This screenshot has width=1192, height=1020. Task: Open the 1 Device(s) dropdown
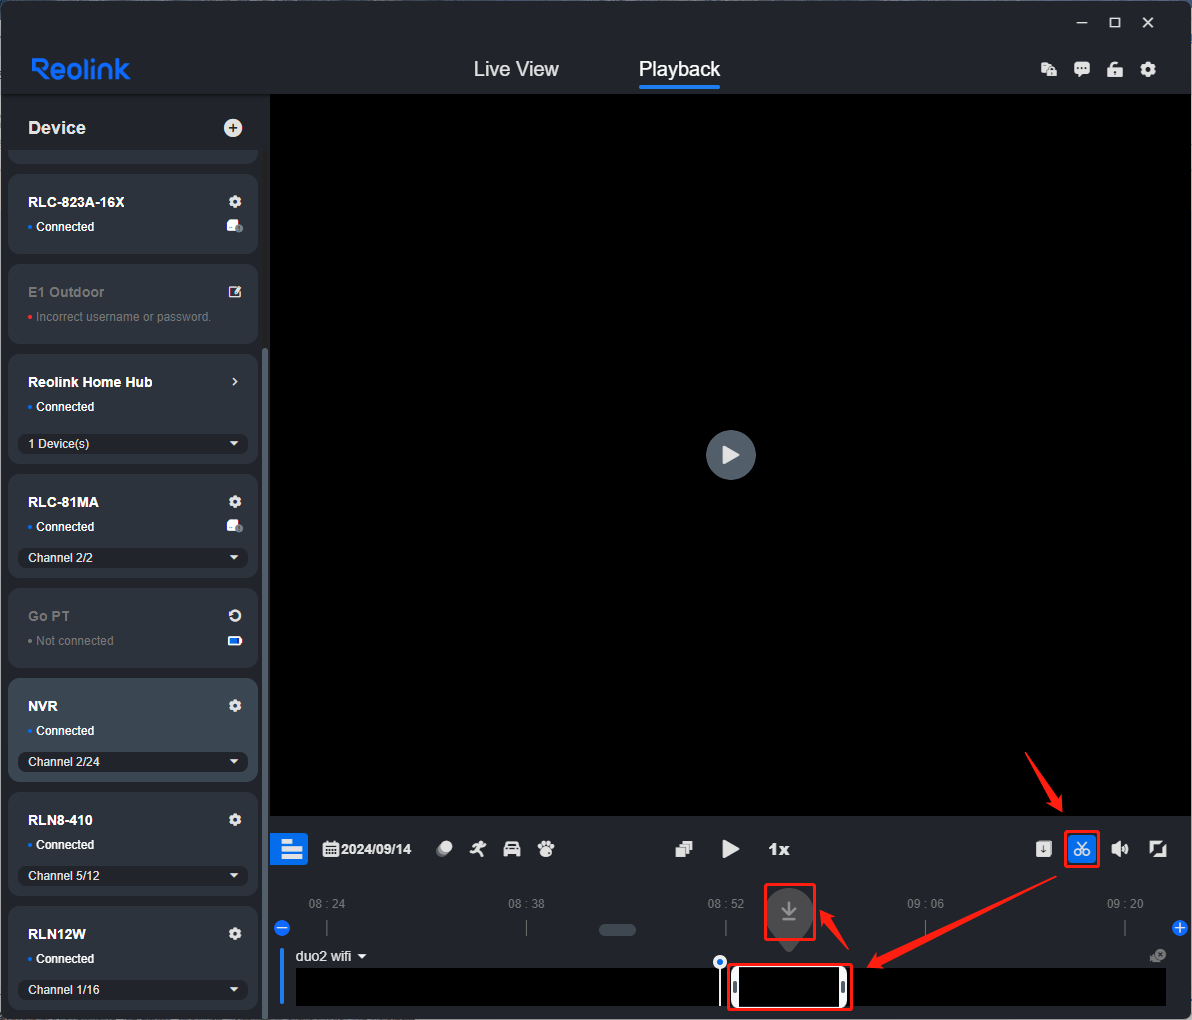coord(133,444)
